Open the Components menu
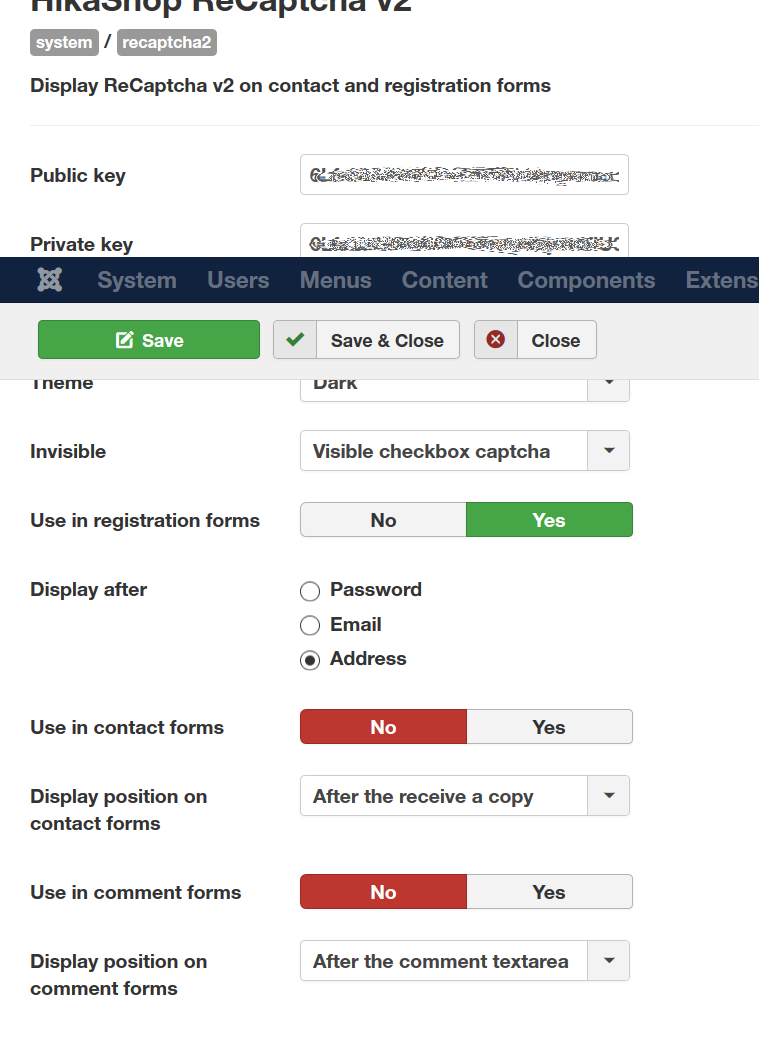This screenshot has height=1062, width=759. pos(586,280)
